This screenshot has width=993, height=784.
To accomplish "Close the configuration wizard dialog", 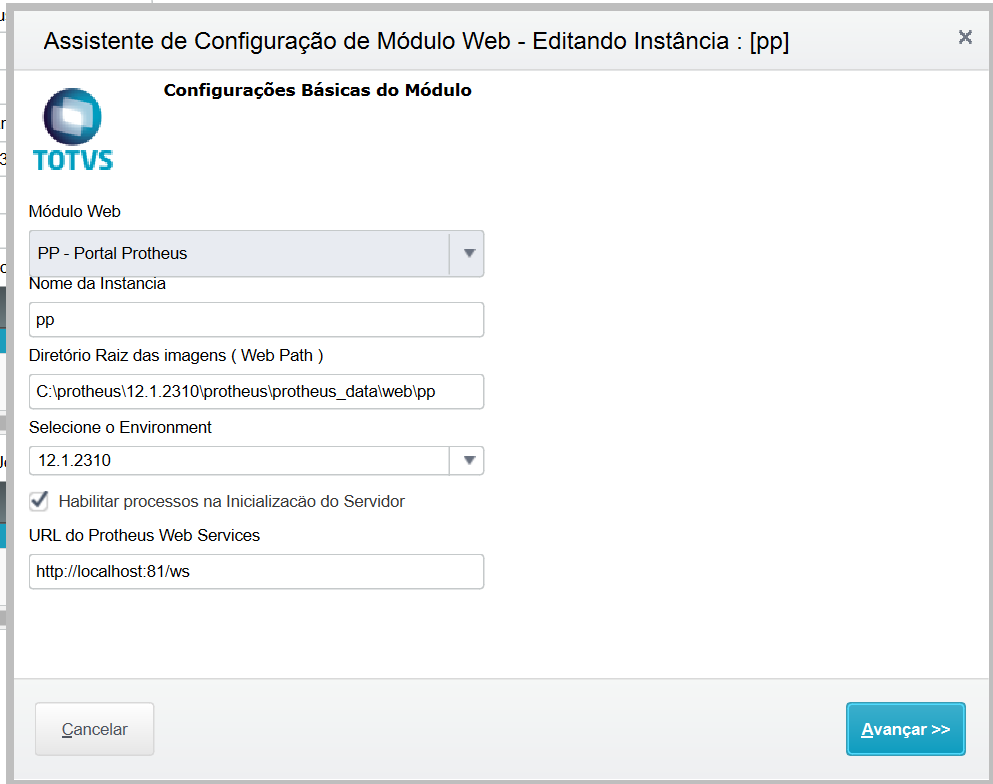I will pos(965,38).
